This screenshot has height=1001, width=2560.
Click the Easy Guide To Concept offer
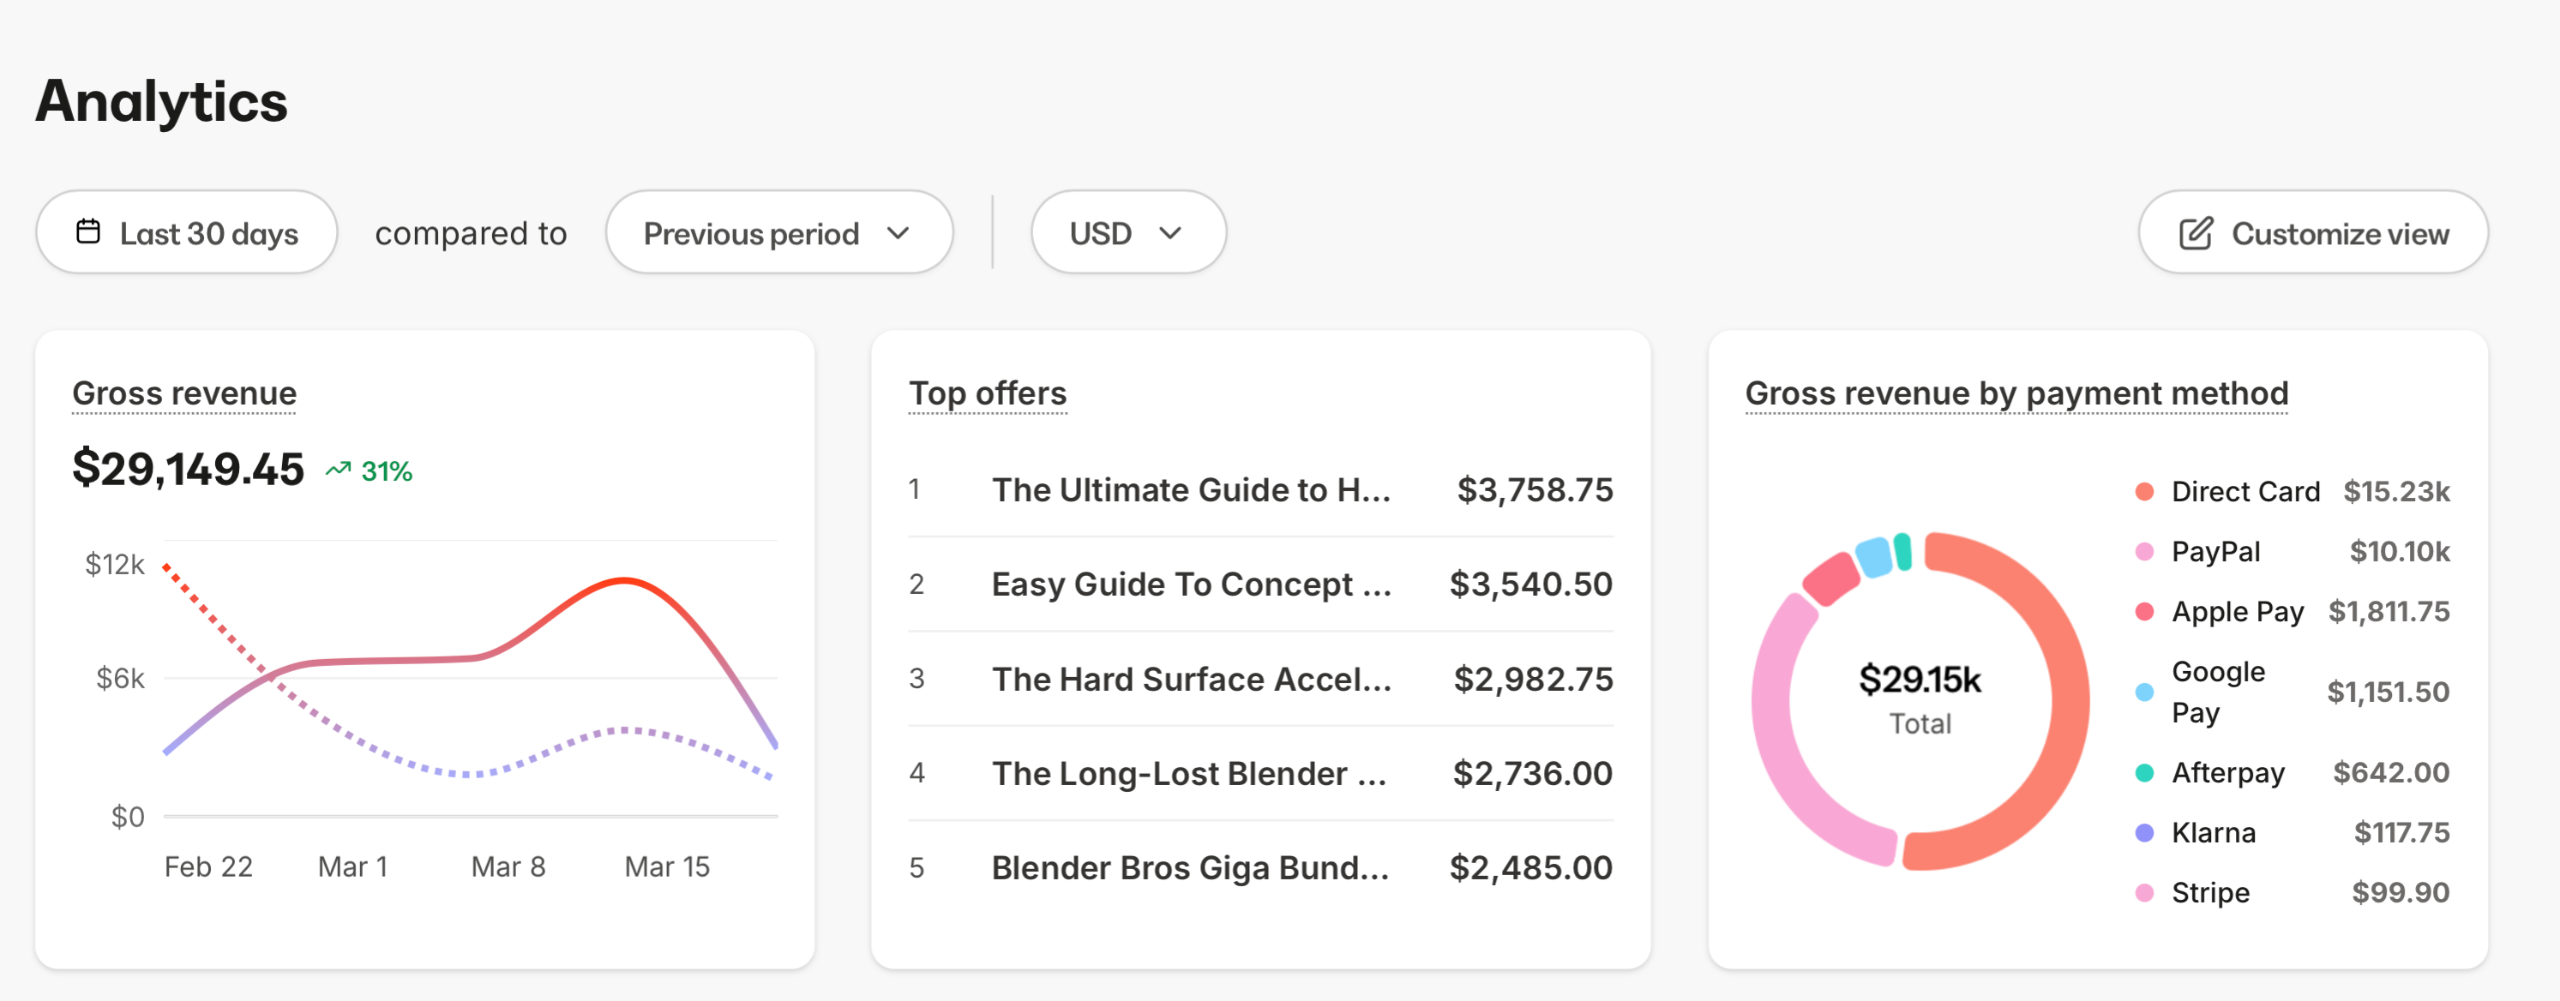(x=1189, y=584)
